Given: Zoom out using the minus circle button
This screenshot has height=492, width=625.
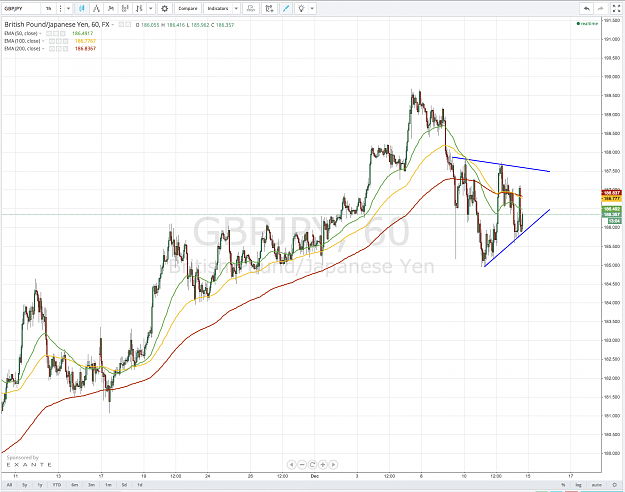Looking at the screenshot, I should click(302, 464).
